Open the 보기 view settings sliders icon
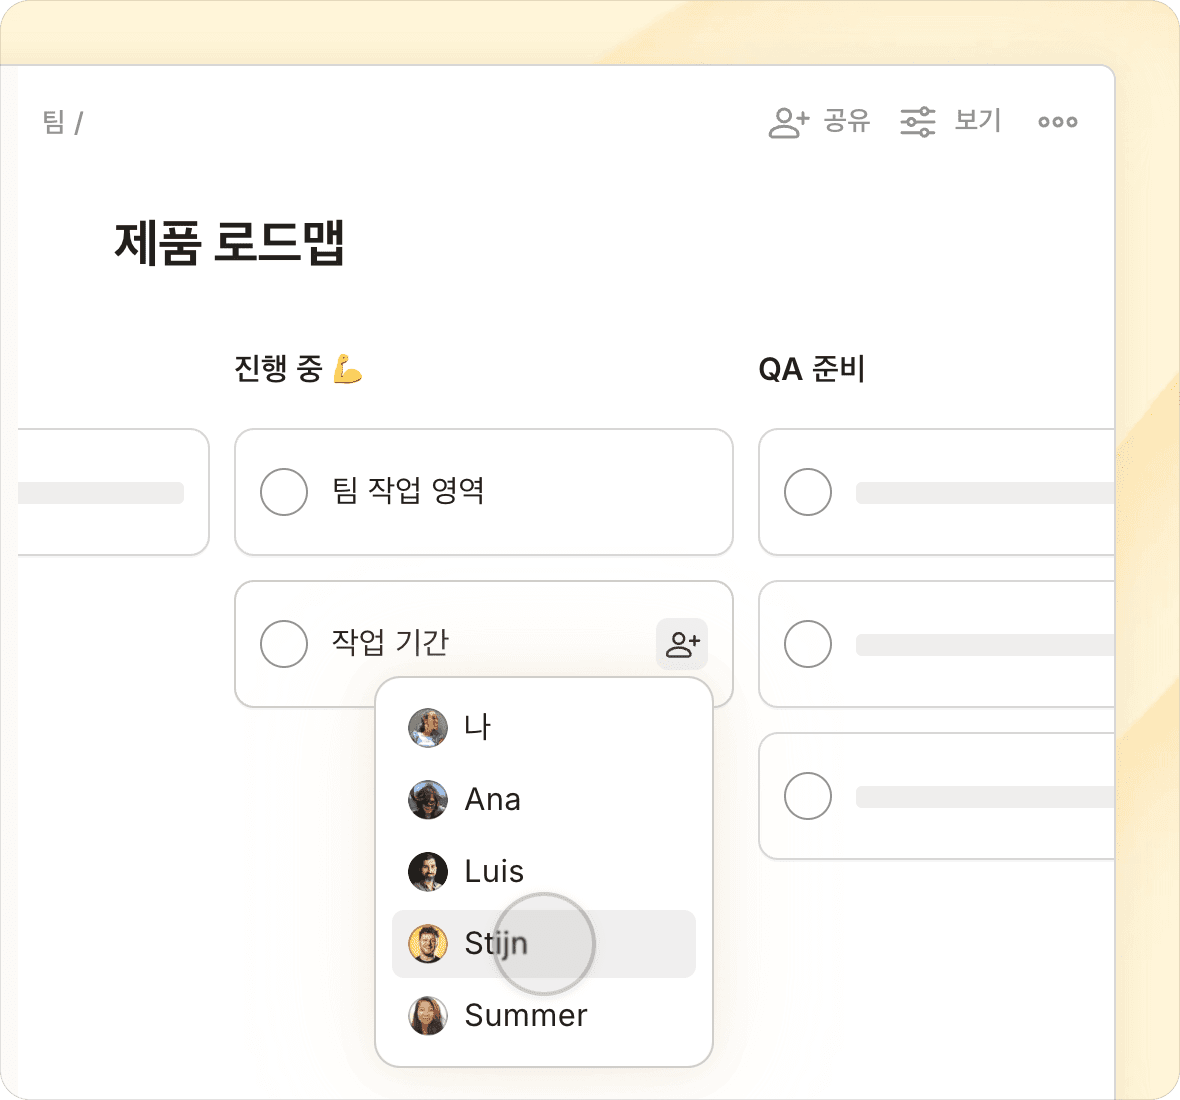Screen dimensions: 1180x1100 [x=917, y=122]
